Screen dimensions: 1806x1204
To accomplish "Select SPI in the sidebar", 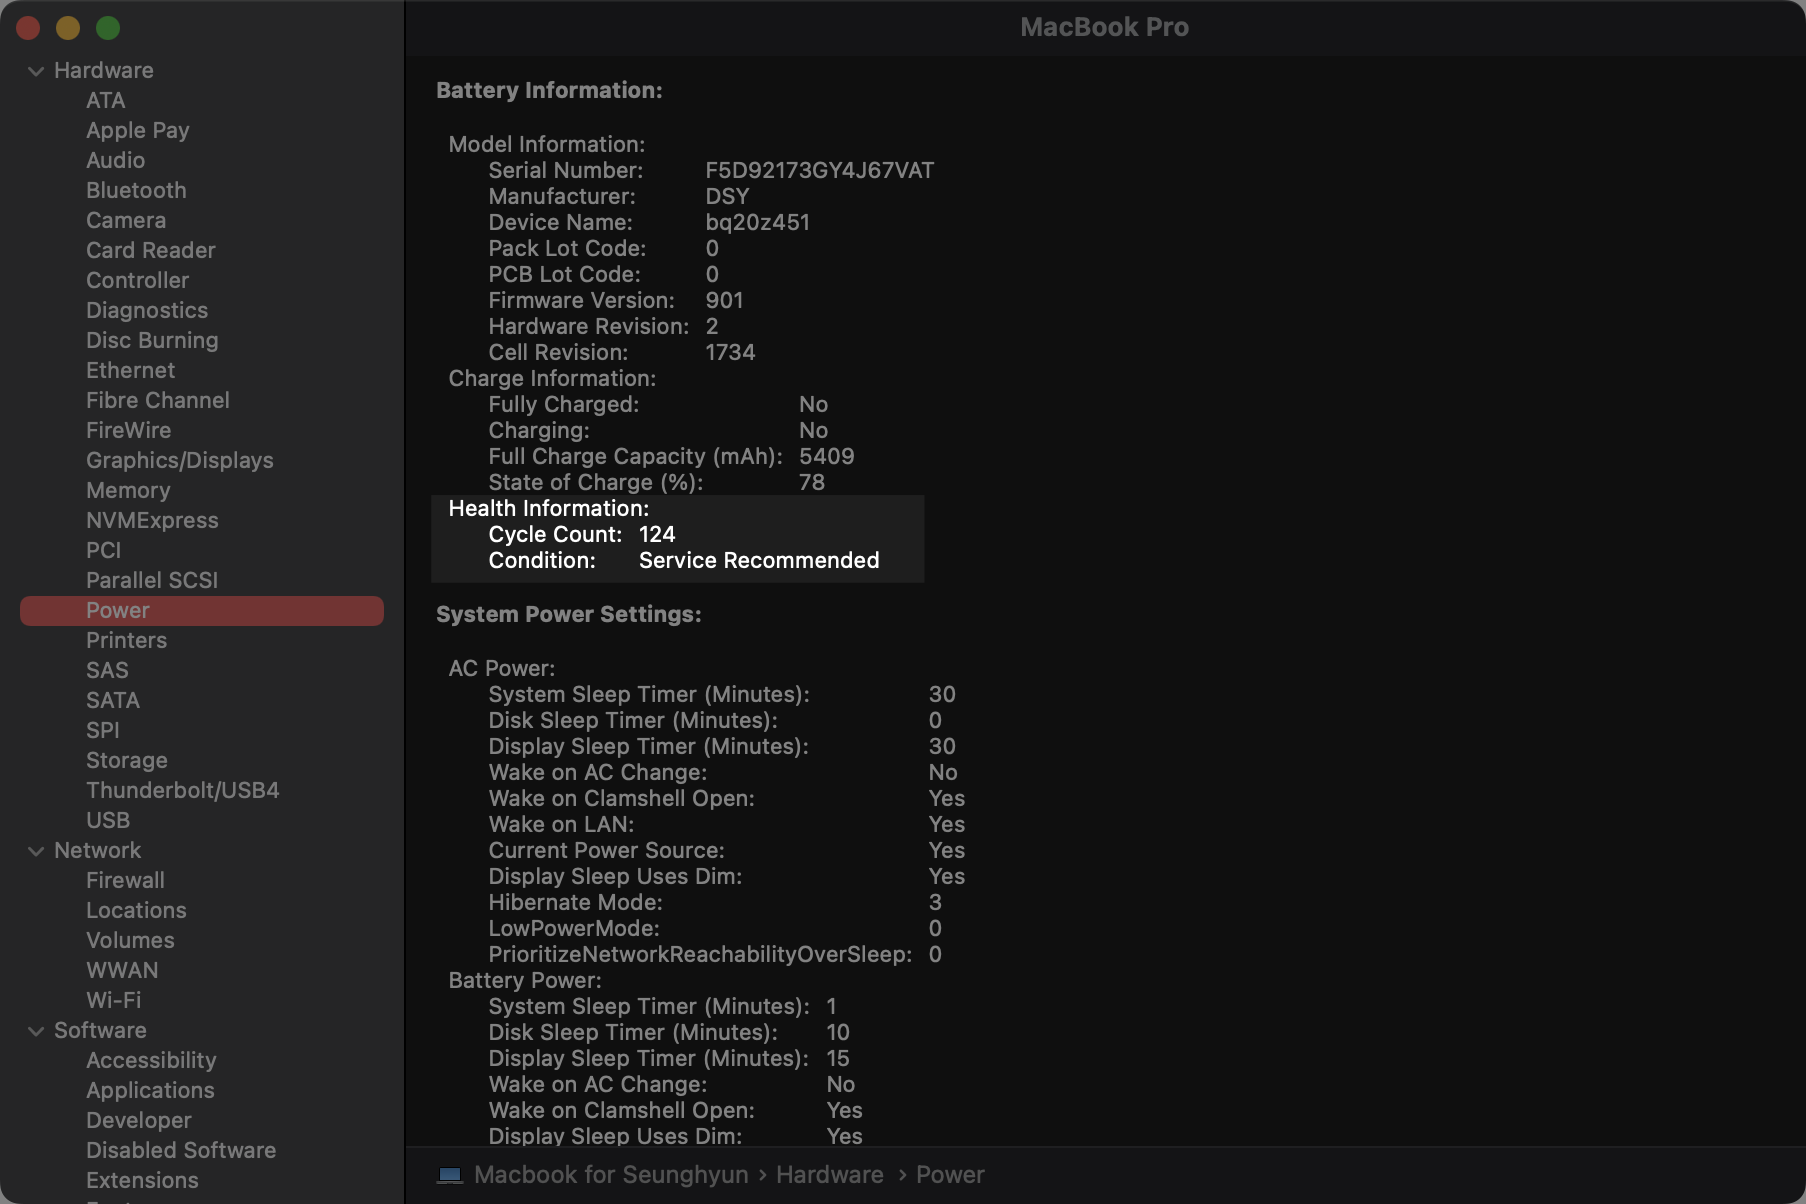I will pos(102,730).
